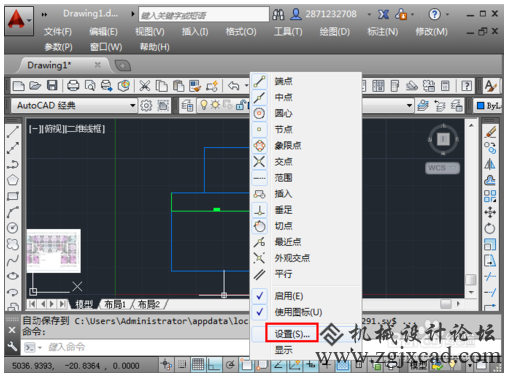Click the ByLayer color swatch
Screen dimensions: 508x377
(481, 106)
